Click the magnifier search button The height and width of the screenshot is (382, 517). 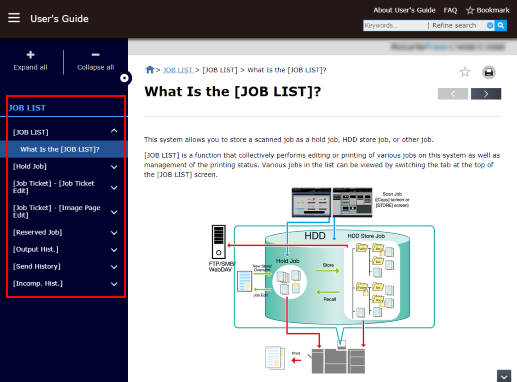pos(501,25)
